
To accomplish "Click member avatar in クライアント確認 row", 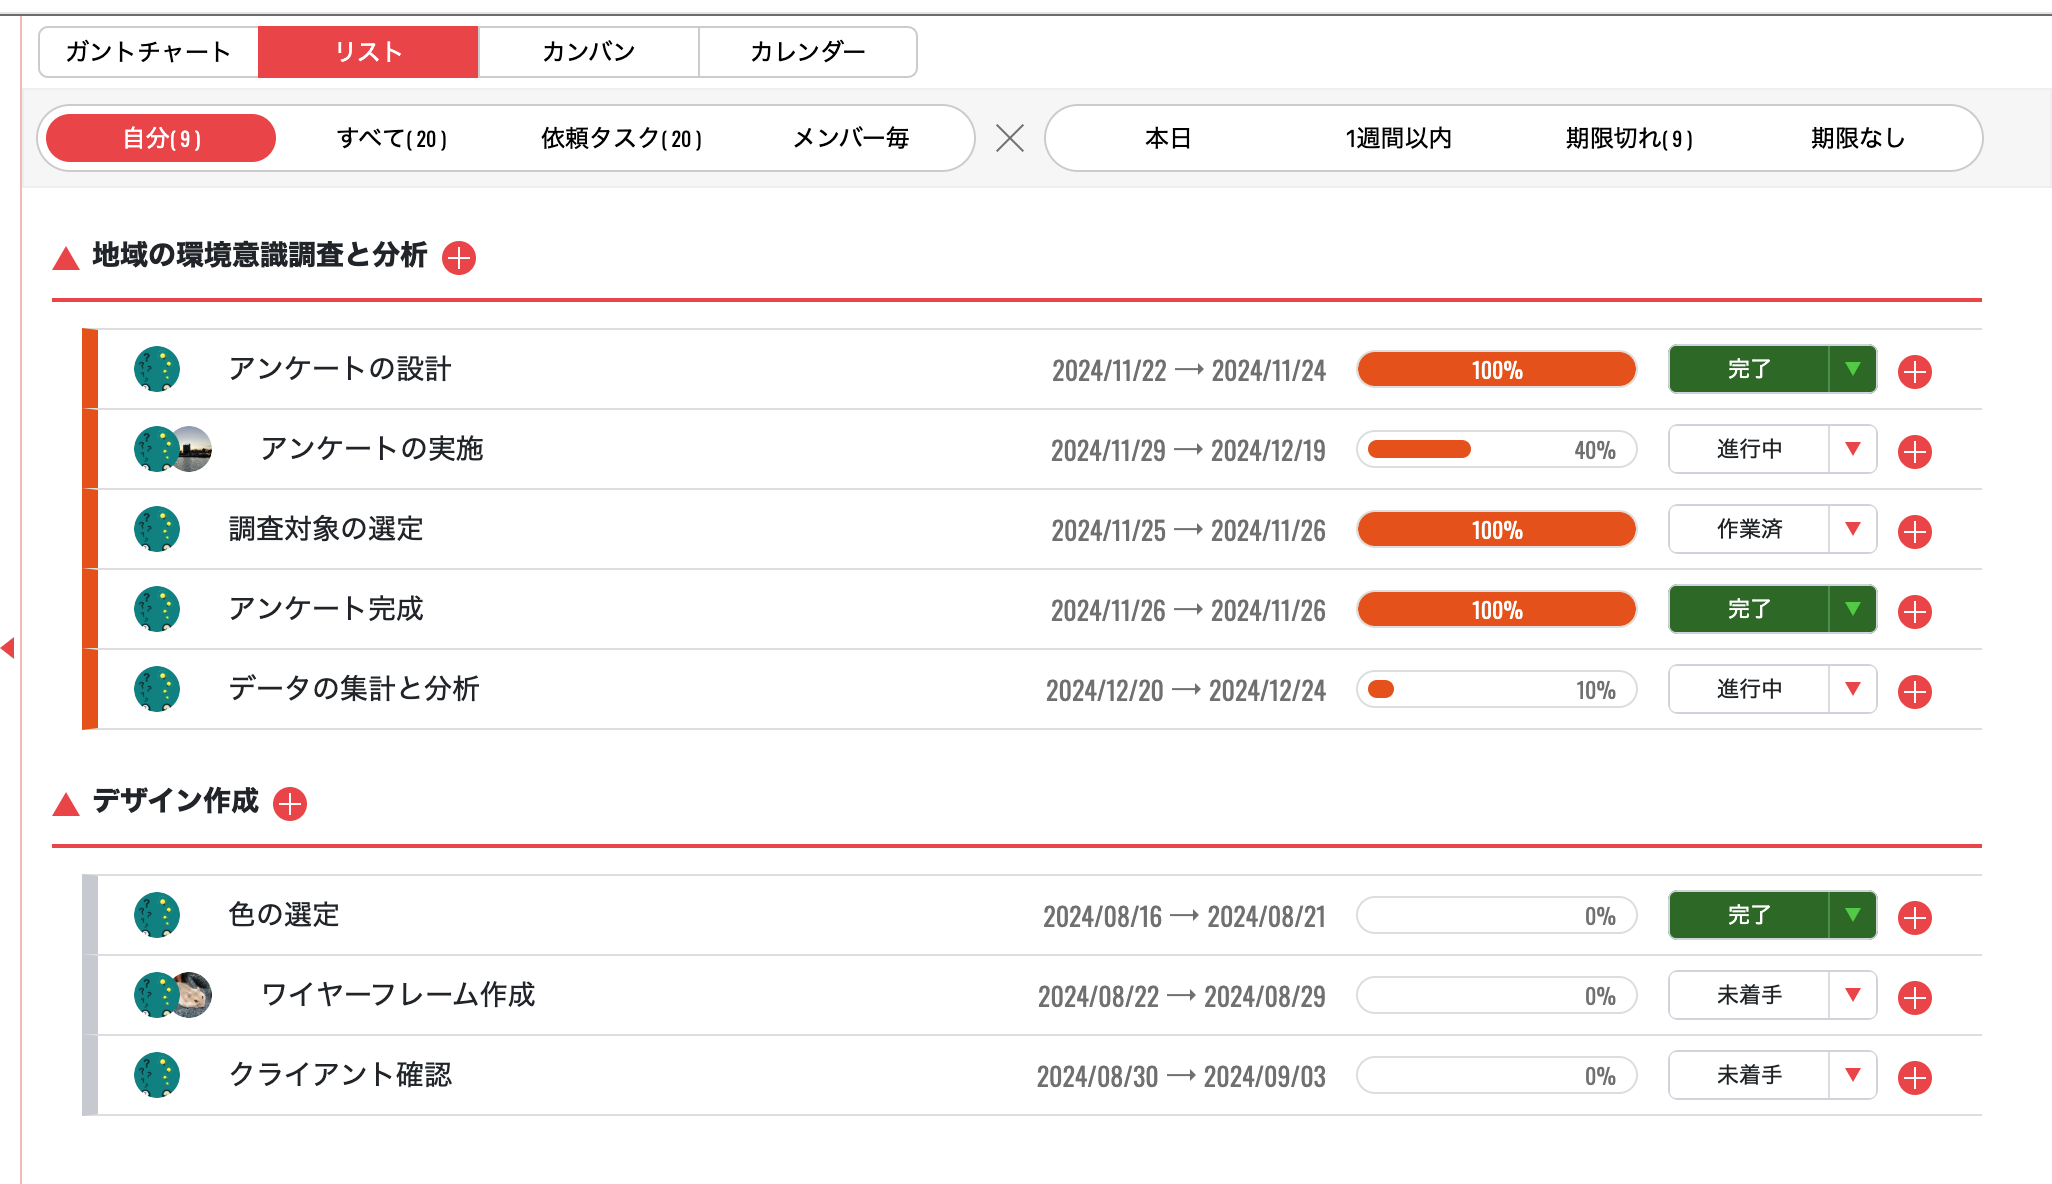I will 157,1075.
